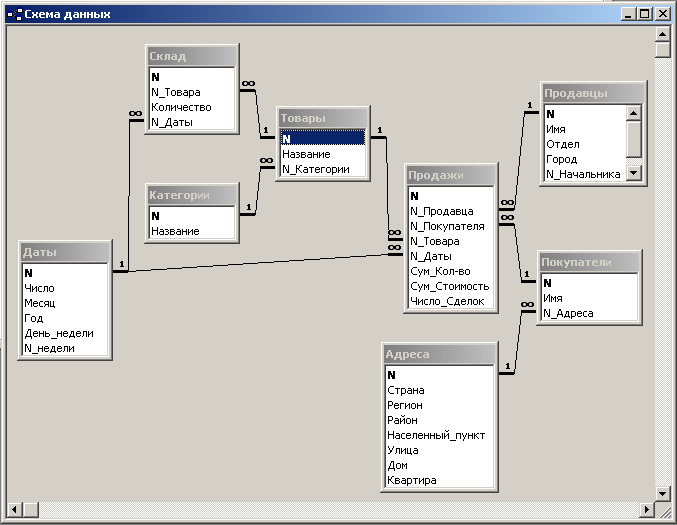Viewport: 677px width, 525px height.
Task: Click the main vertical scrollbar down arrow
Action: pos(662,493)
